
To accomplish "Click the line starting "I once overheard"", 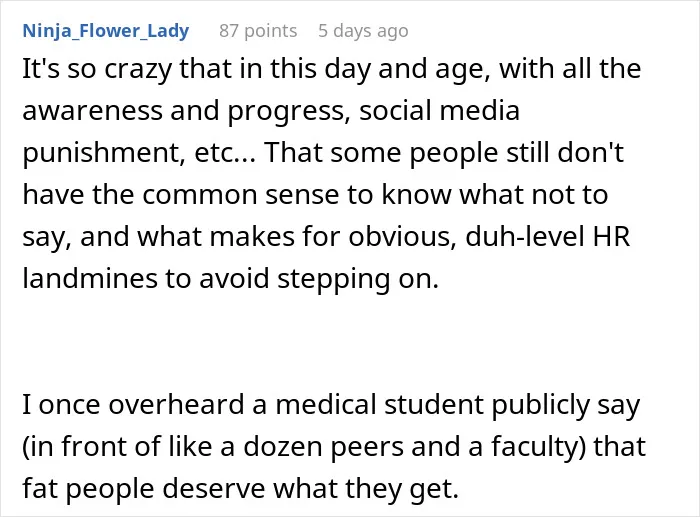I will tap(331, 405).
